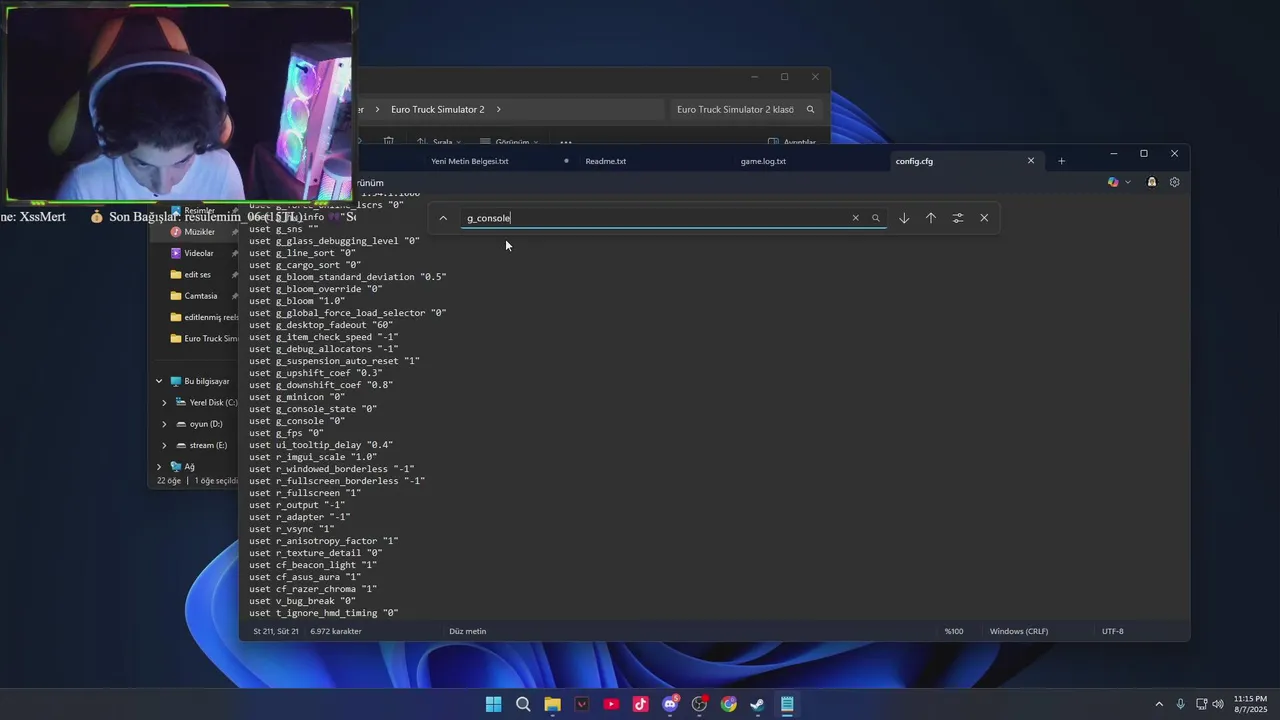Click the Explorer search magnifier icon

point(811,109)
